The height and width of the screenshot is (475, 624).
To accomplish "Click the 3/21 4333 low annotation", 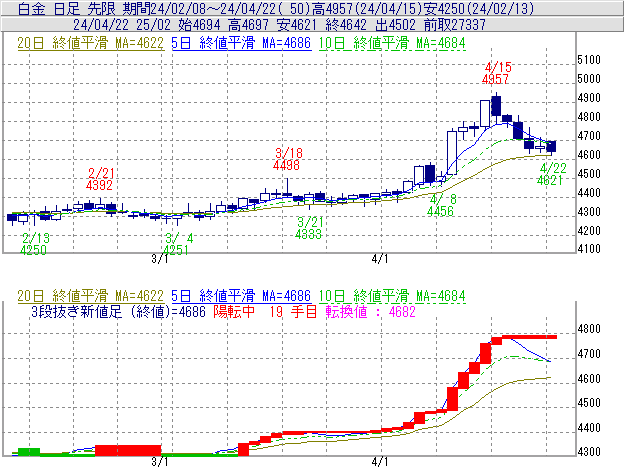I will click(x=309, y=228).
